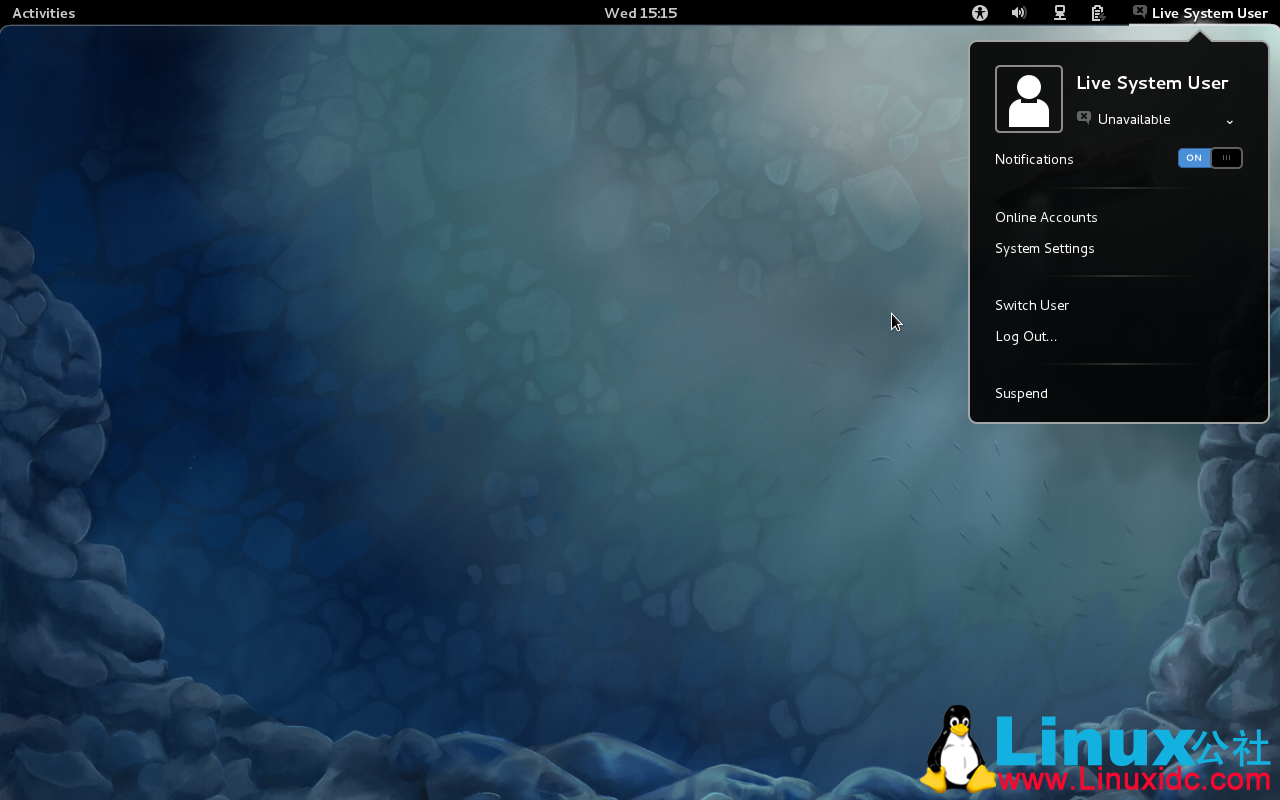The width and height of the screenshot is (1280, 800).
Task: Select Log Out from the user menu
Action: click(x=1026, y=336)
